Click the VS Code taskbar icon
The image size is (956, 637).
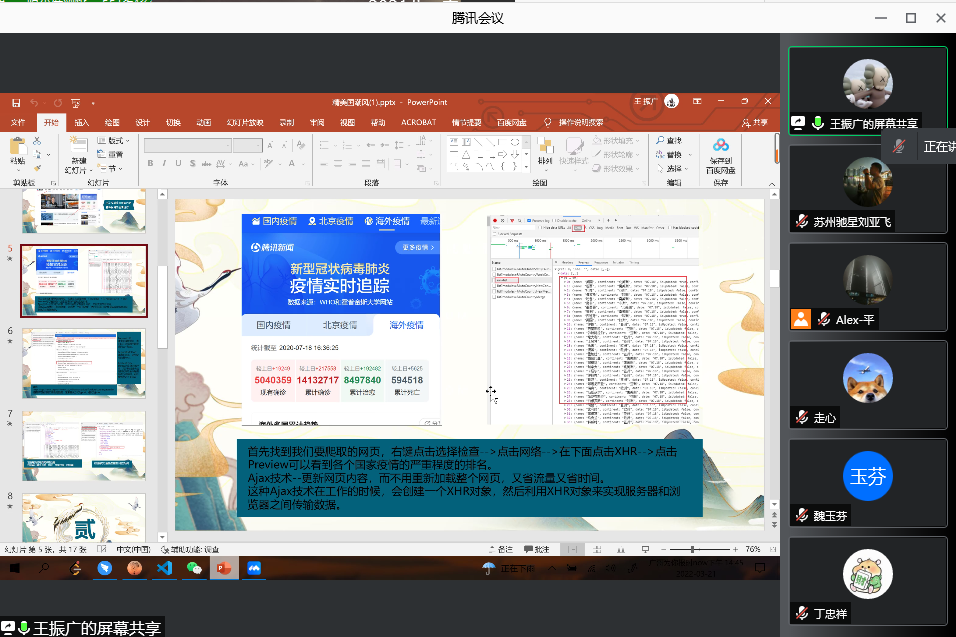(164, 568)
